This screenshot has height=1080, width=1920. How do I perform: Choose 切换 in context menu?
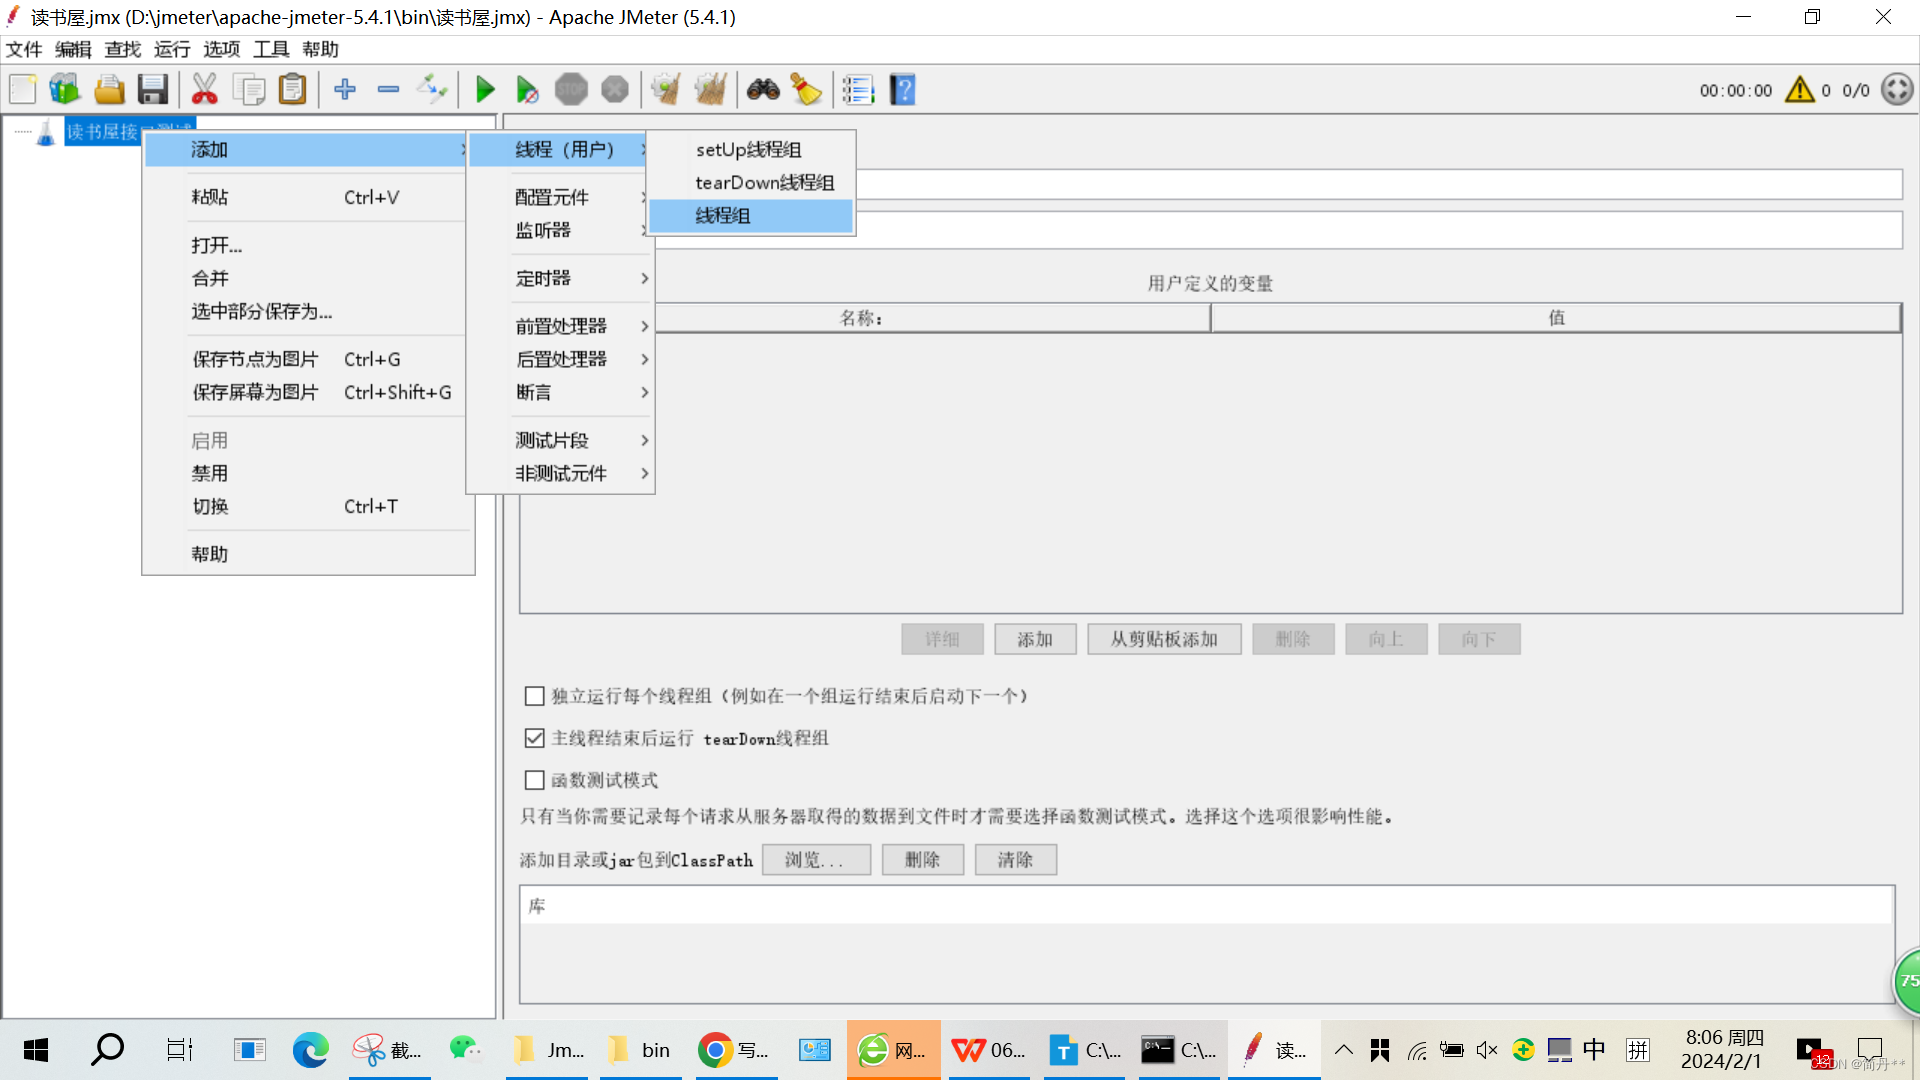click(306, 506)
